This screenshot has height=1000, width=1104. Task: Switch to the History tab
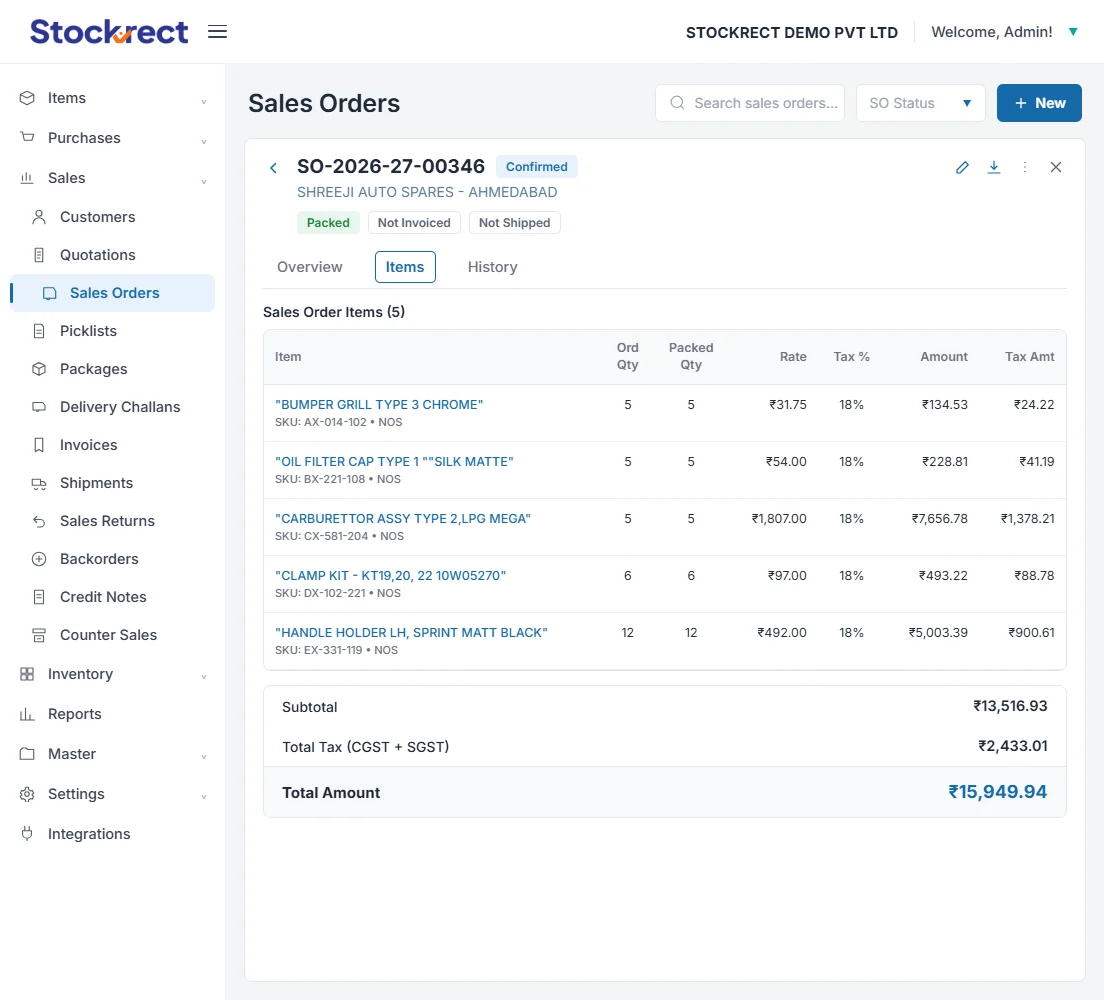[x=492, y=267]
